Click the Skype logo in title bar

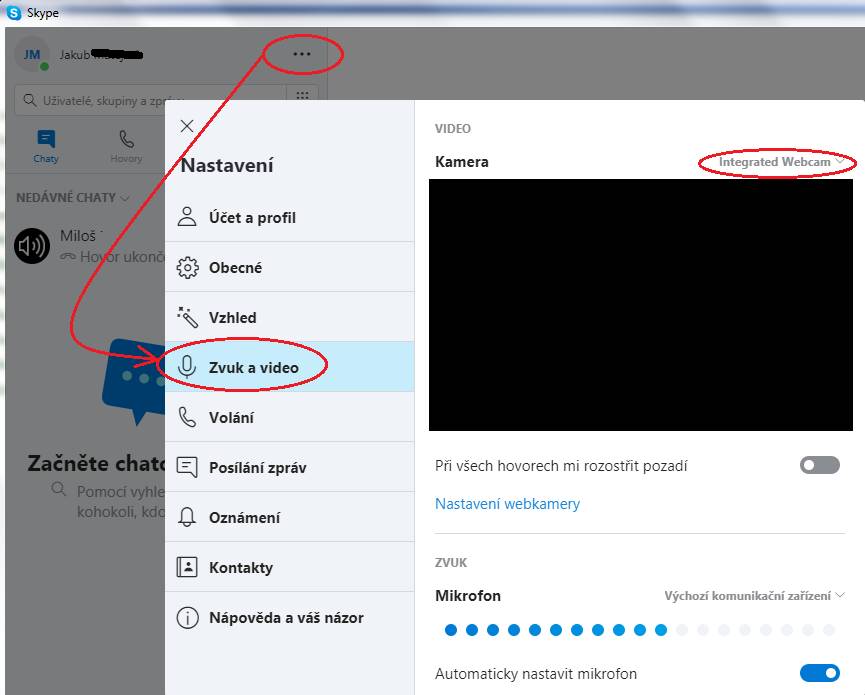[x=14, y=13]
